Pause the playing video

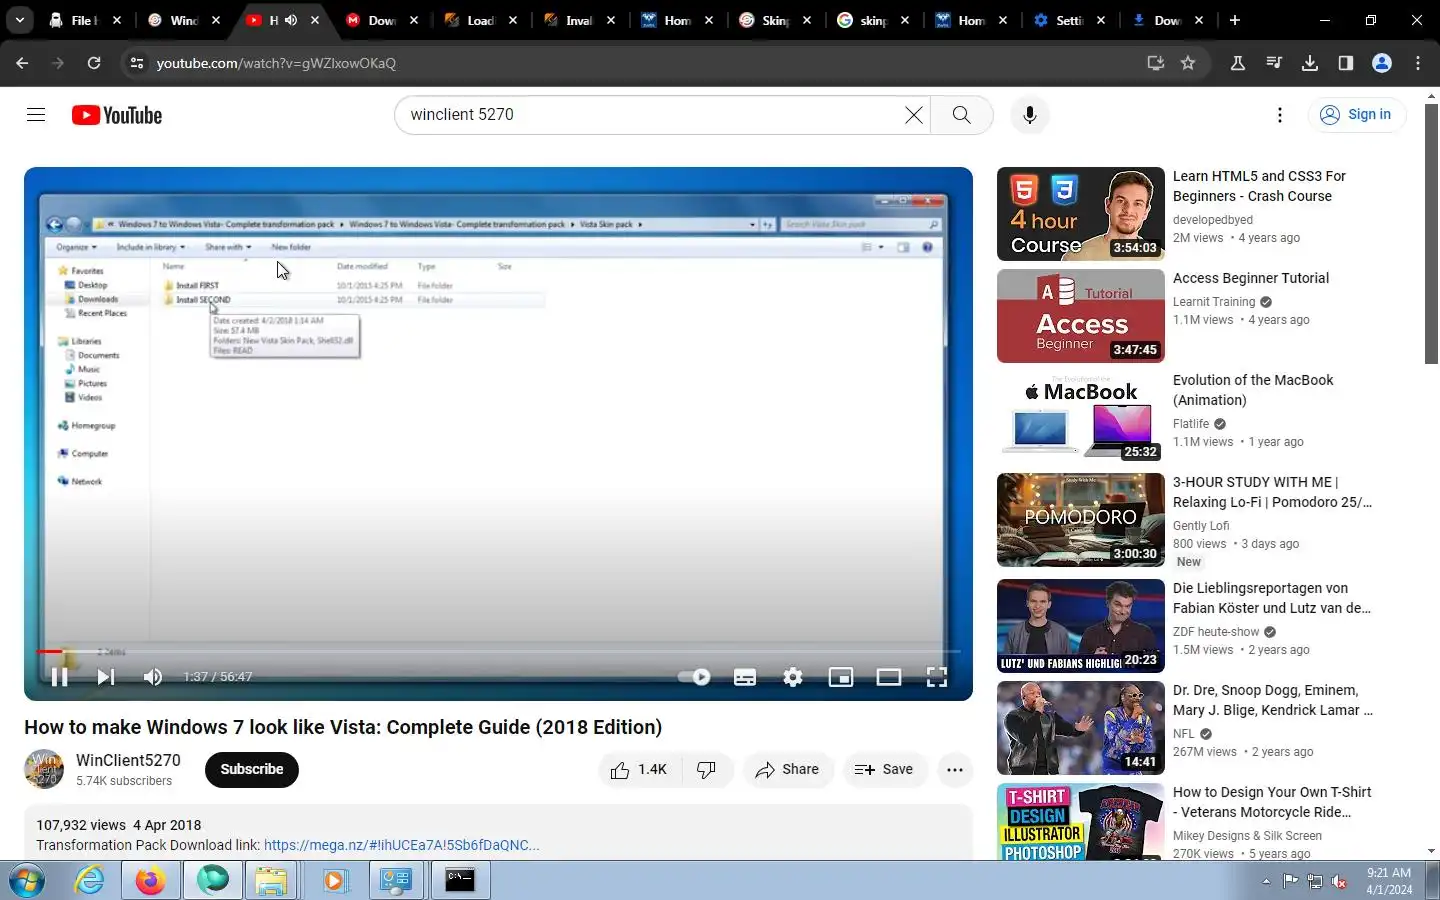59,677
